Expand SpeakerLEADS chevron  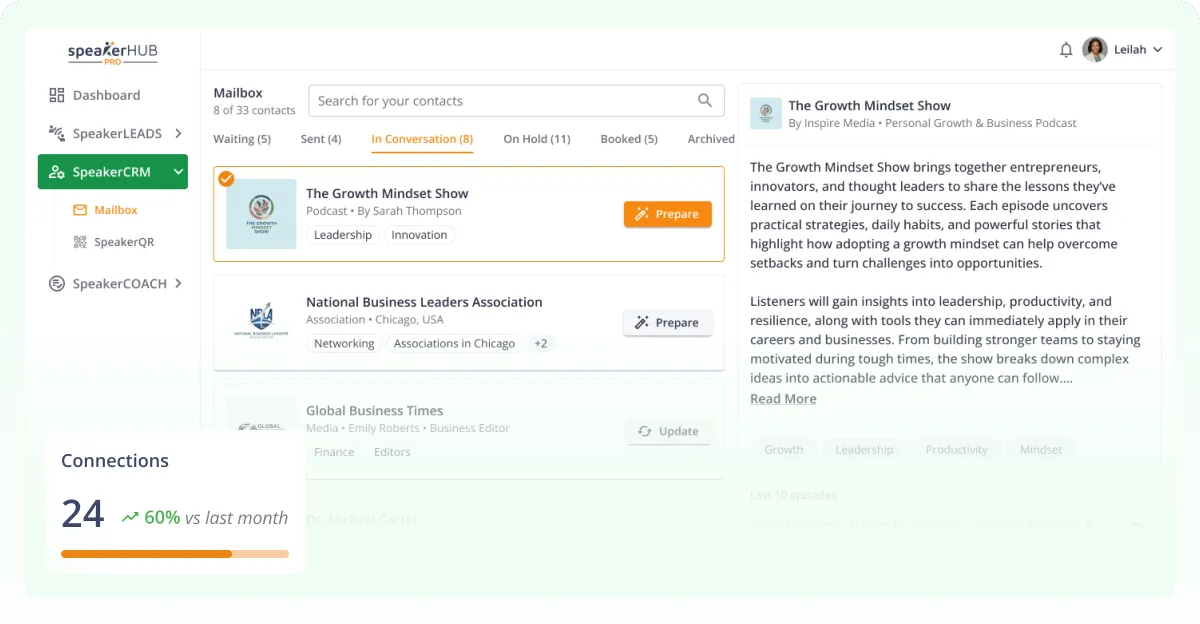[178, 133]
